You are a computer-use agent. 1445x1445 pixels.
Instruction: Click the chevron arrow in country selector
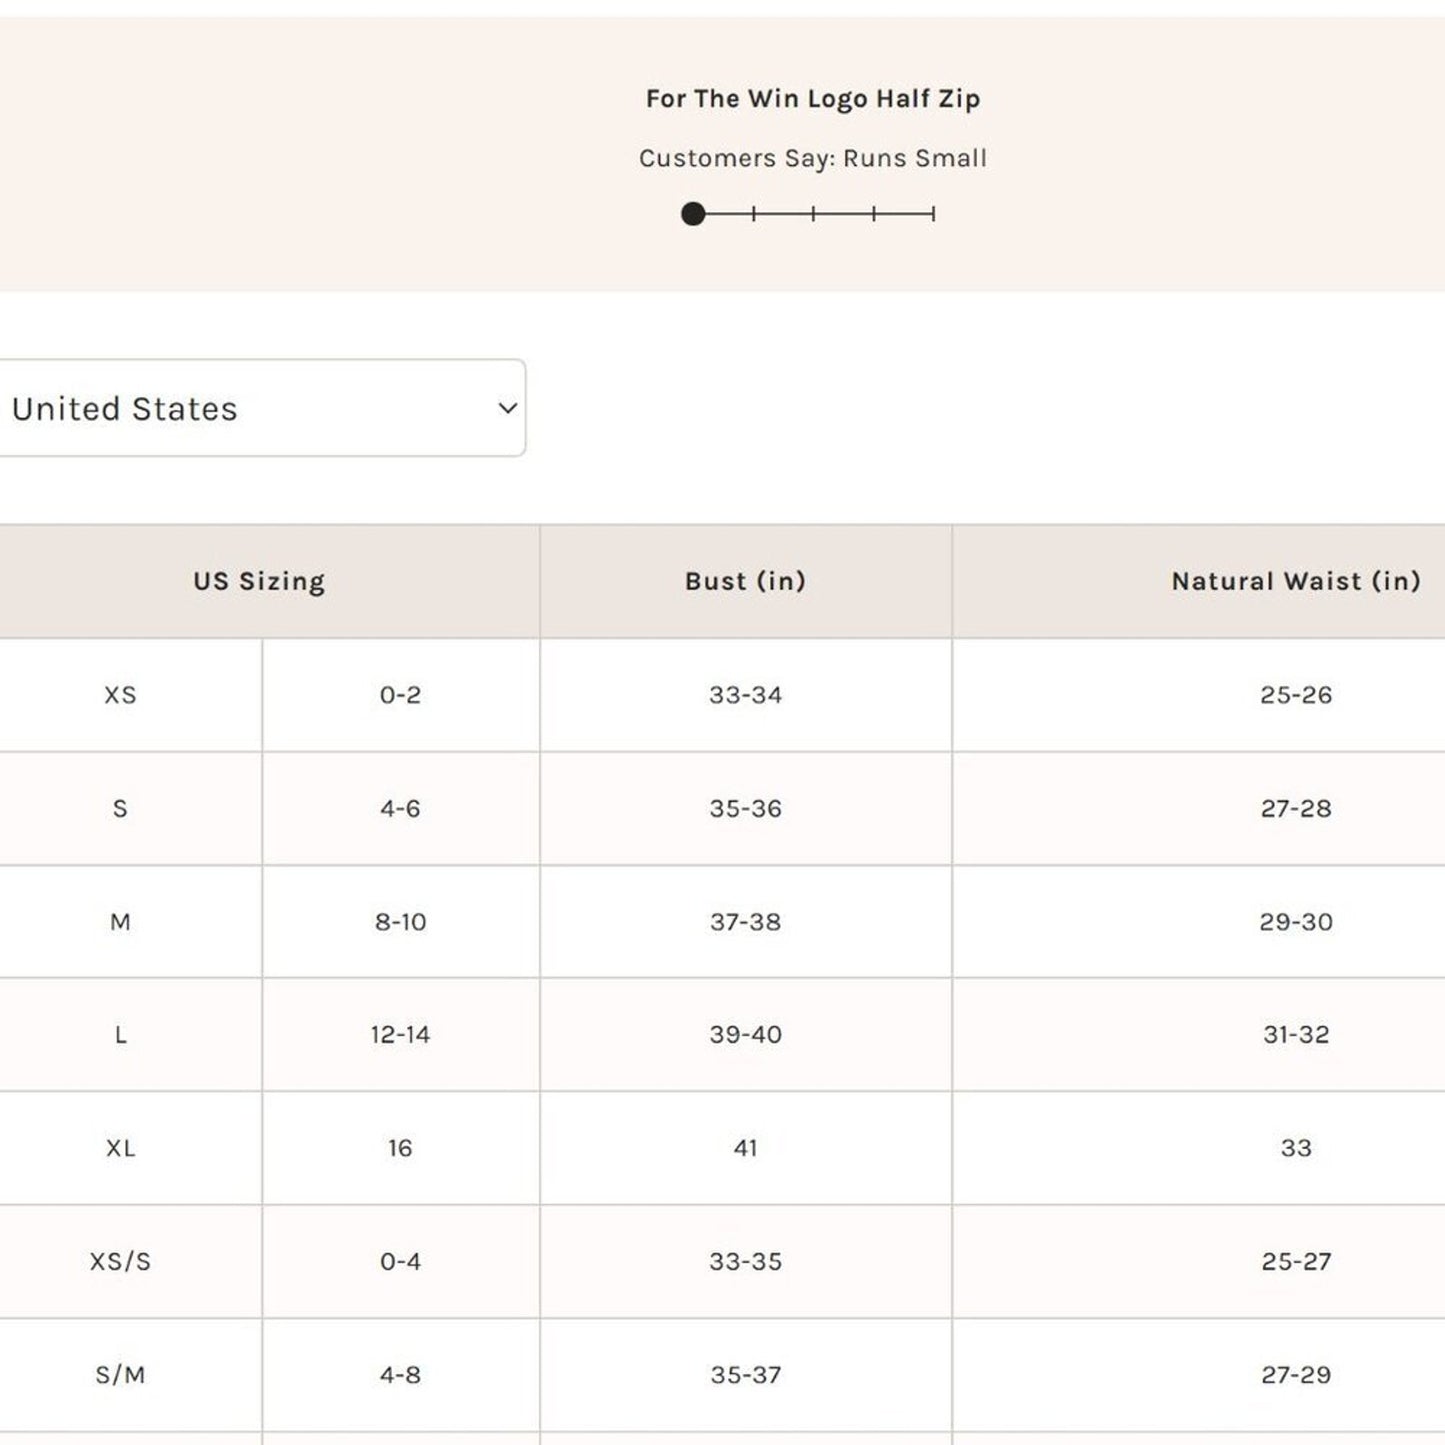(x=508, y=408)
